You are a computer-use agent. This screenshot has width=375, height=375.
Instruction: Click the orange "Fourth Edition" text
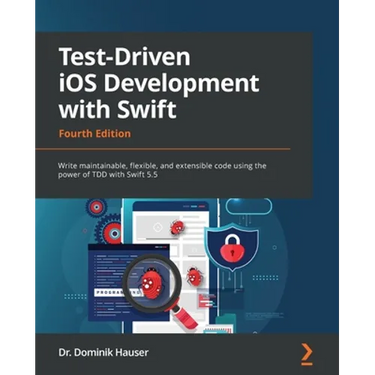tap(95, 134)
